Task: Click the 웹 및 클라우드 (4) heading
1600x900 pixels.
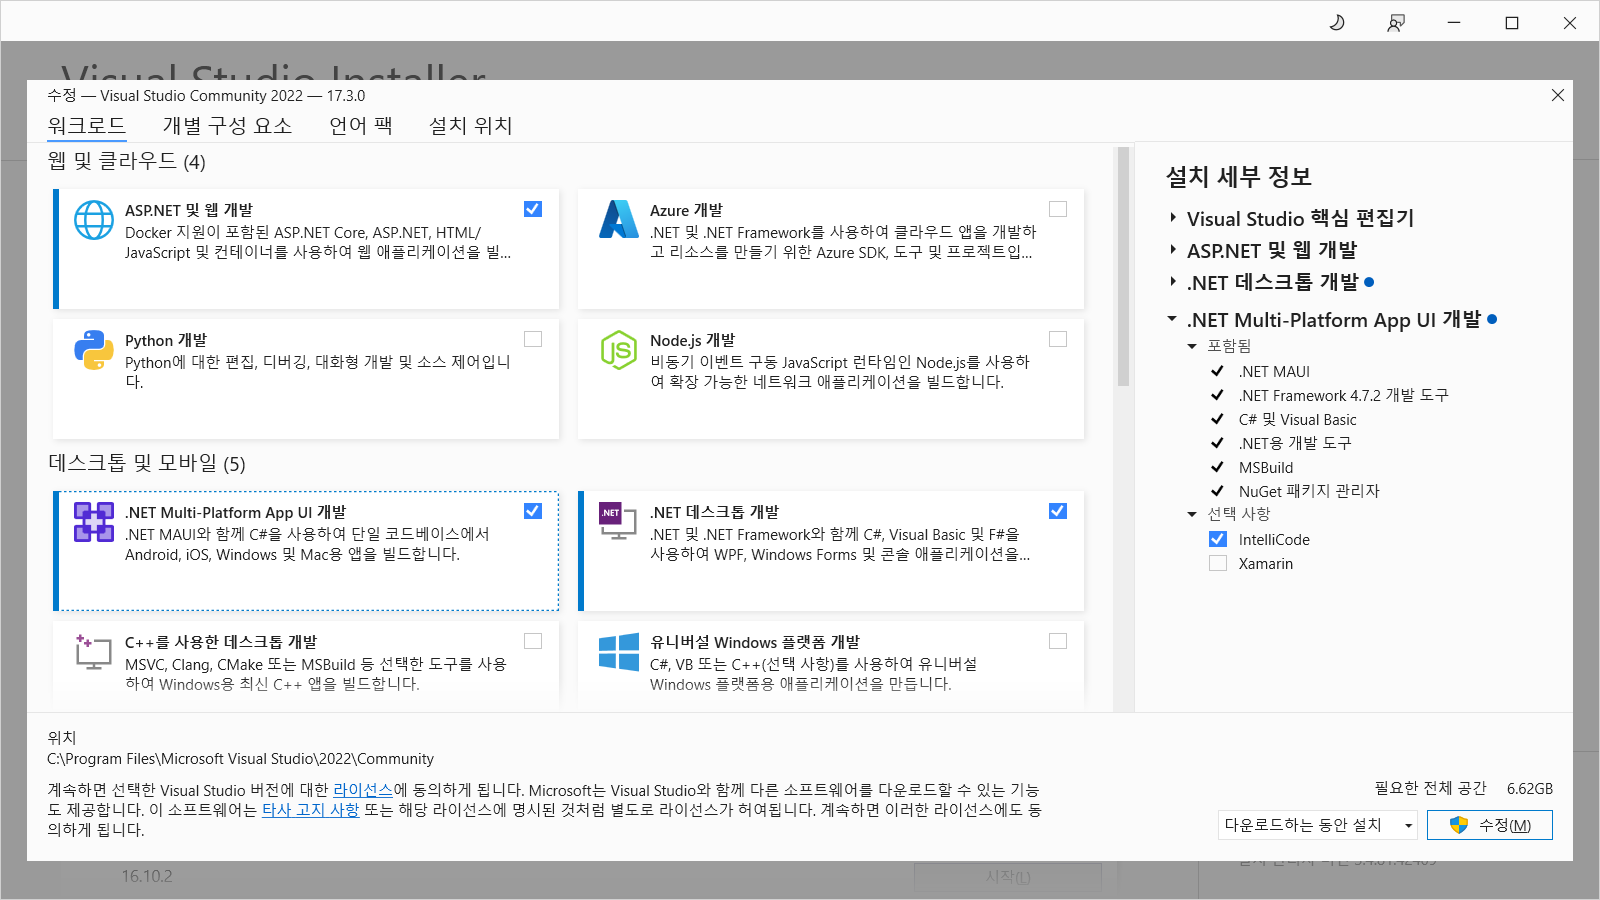Action: tap(127, 161)
